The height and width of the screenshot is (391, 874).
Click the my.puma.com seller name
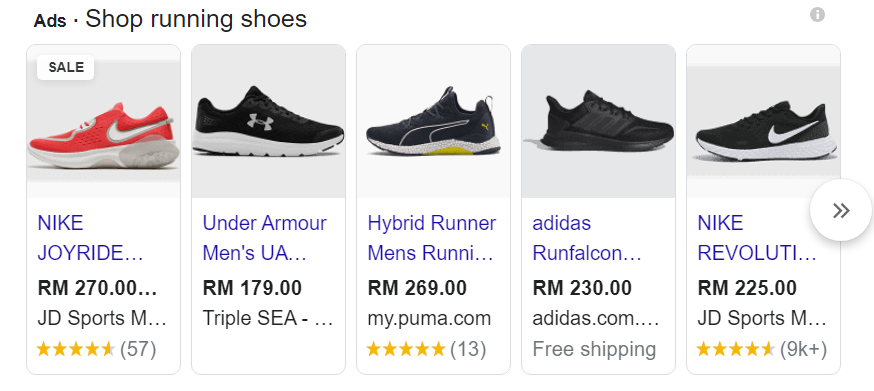[429, 318]
